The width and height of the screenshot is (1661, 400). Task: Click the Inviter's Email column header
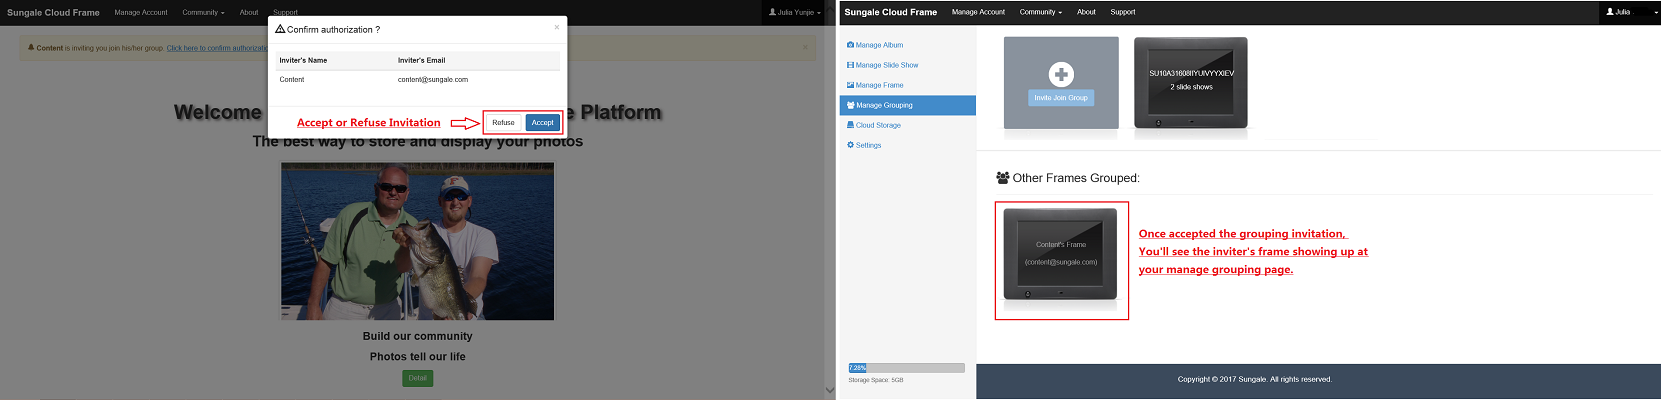[422, 60]
